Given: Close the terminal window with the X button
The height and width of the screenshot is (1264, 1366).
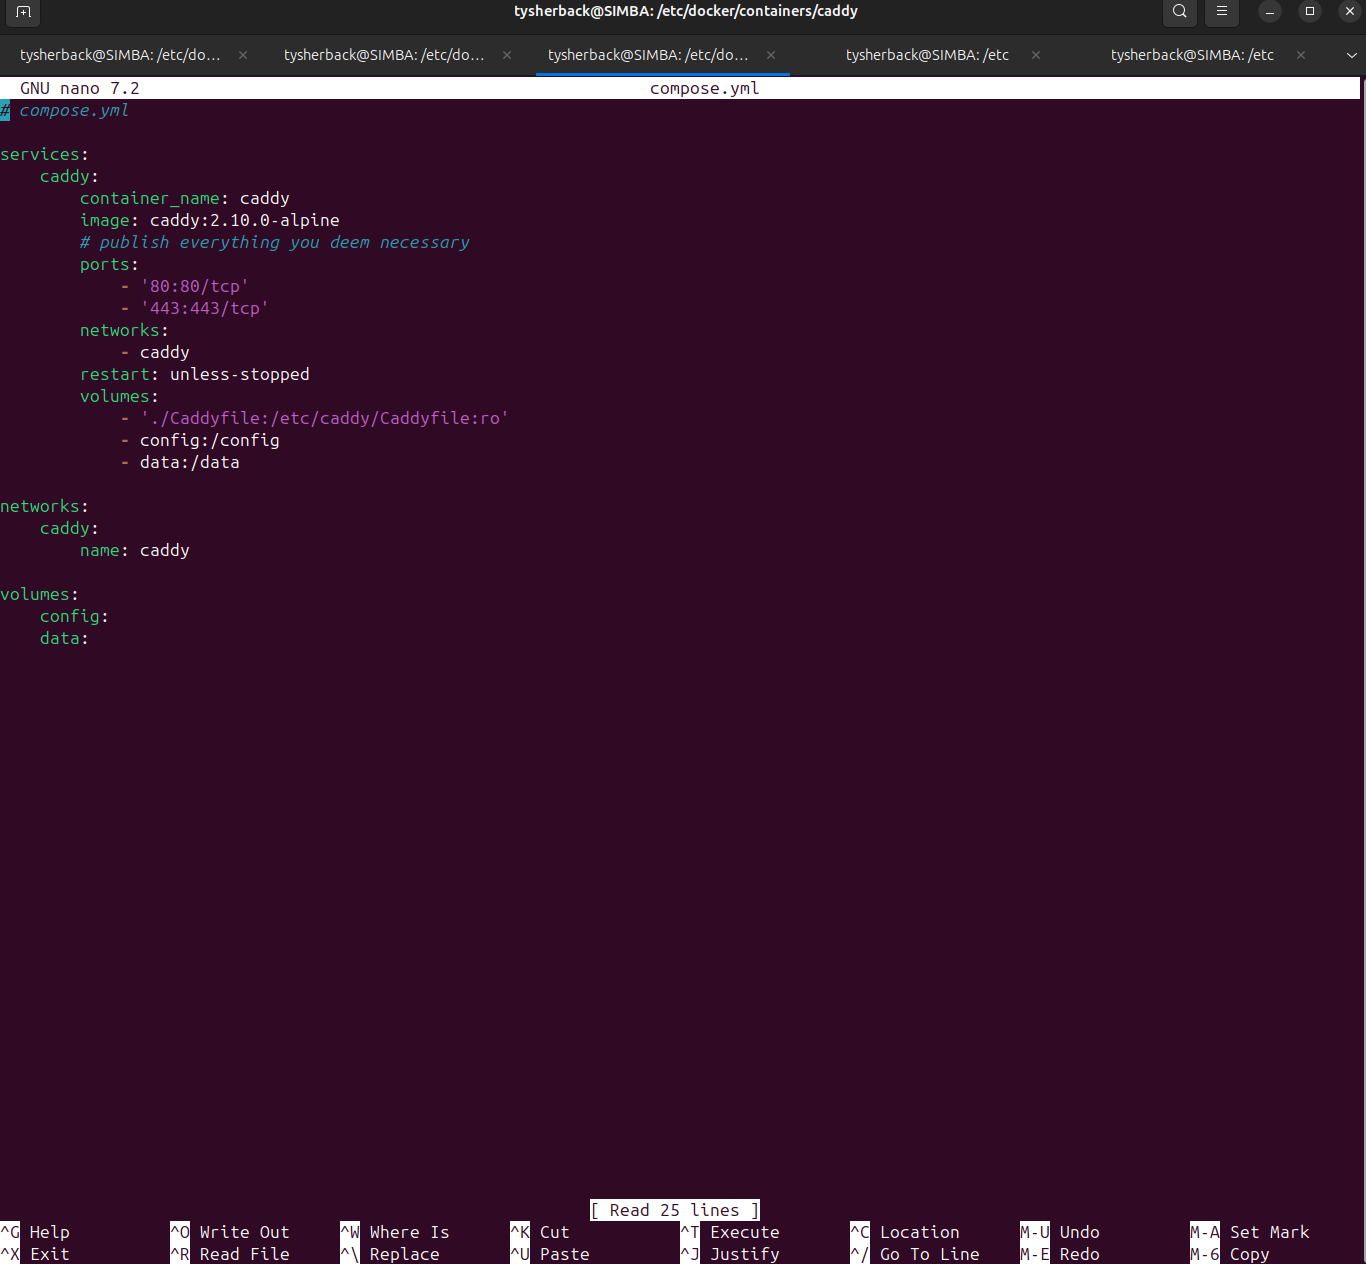Looking at the screenshot, I should click(1349, 12).
